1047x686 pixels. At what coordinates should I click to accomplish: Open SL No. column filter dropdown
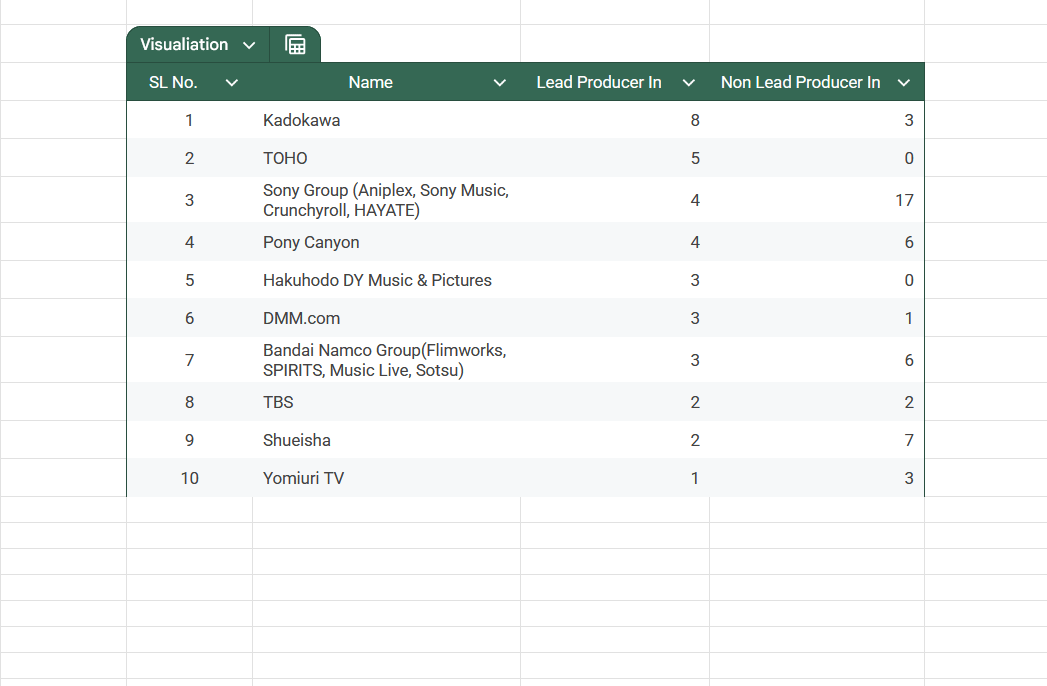coord(232,83)
